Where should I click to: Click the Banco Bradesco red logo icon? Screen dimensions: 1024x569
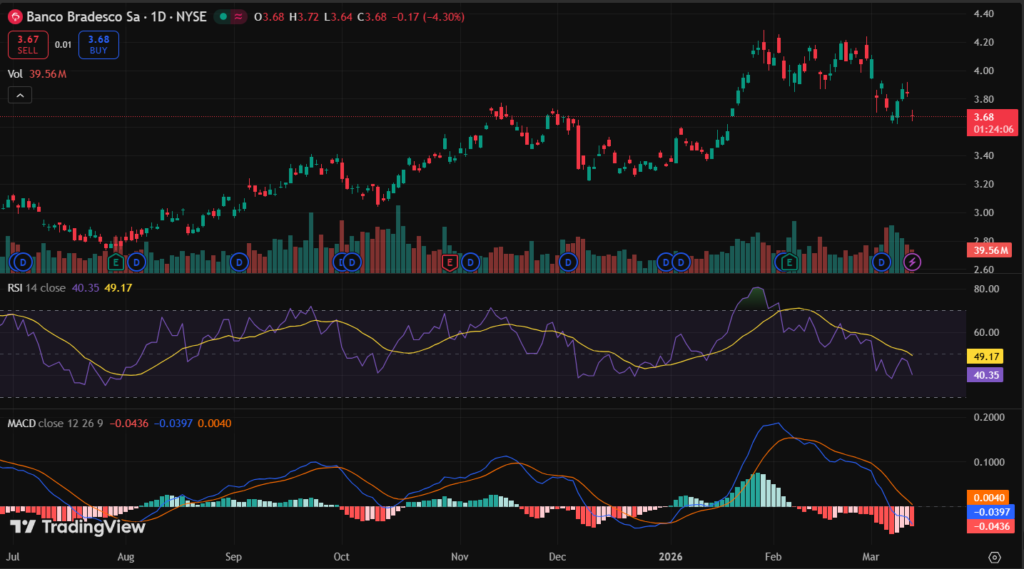coord(14,17)
